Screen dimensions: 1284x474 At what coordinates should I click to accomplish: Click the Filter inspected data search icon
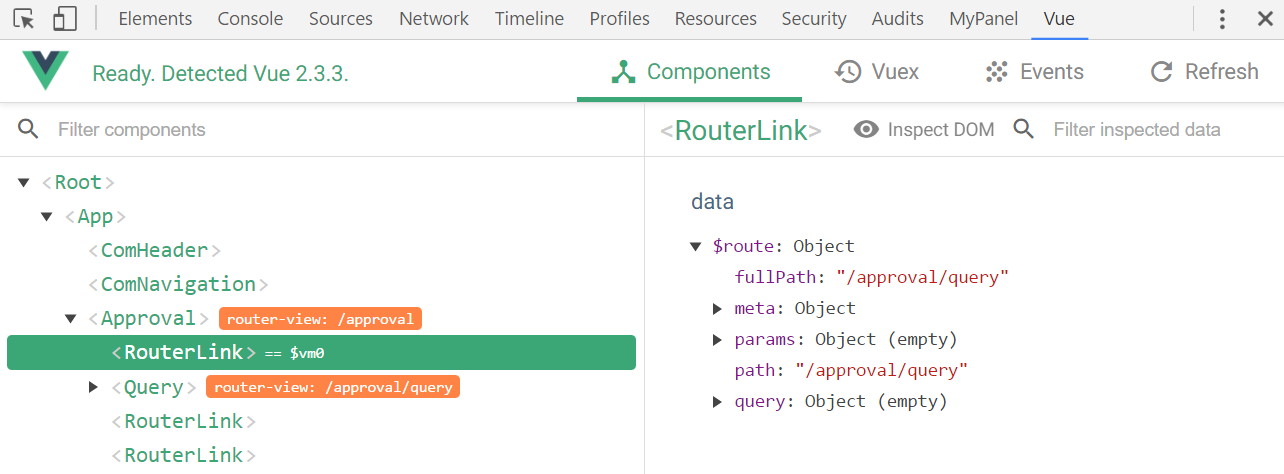(x=1023, y=129)
